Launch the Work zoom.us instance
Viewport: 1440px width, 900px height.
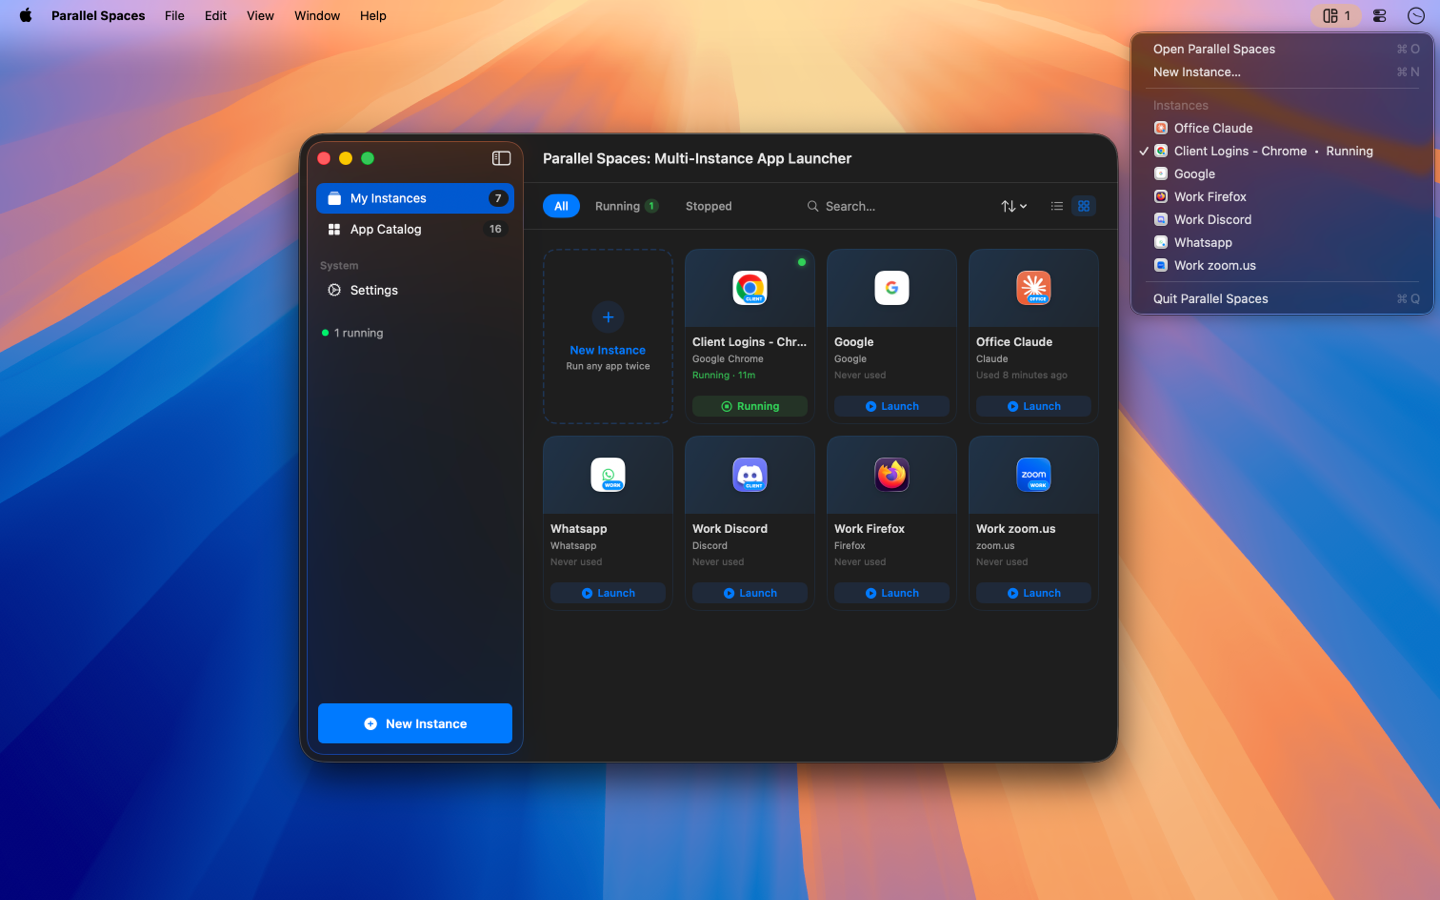coord(1034,593)
